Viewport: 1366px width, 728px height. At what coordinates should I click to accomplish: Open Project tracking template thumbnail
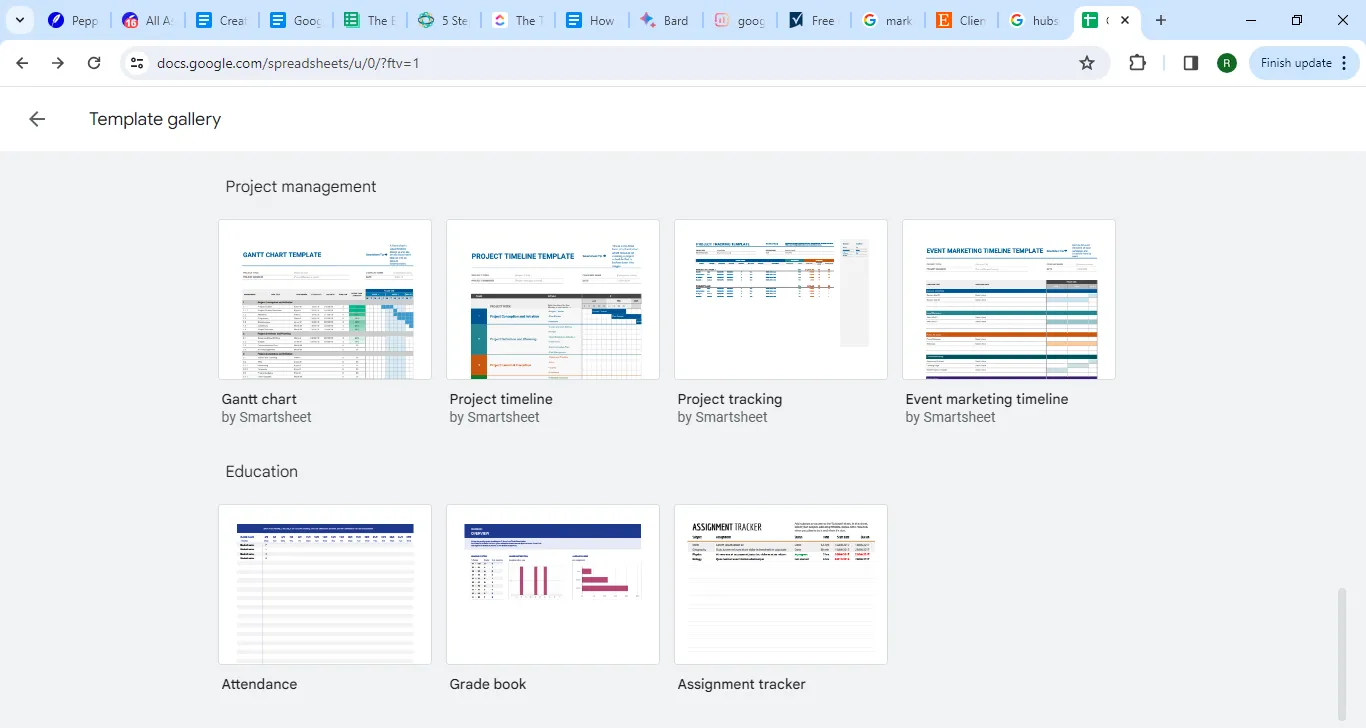(x=781, y=300)
